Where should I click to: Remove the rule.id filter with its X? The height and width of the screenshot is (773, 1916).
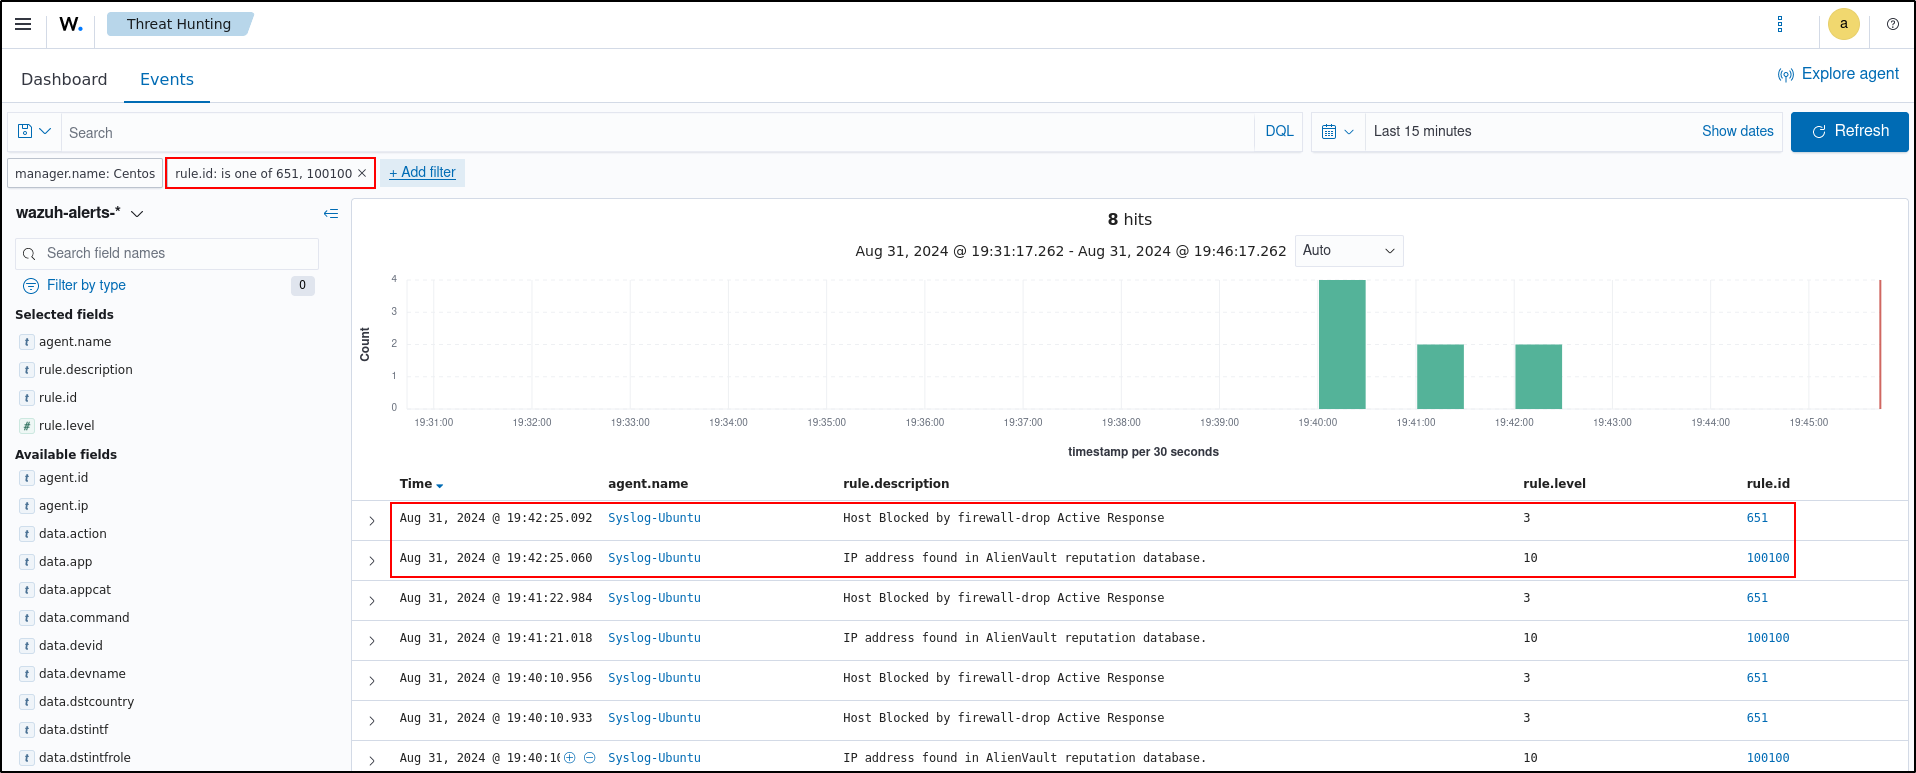362,174
